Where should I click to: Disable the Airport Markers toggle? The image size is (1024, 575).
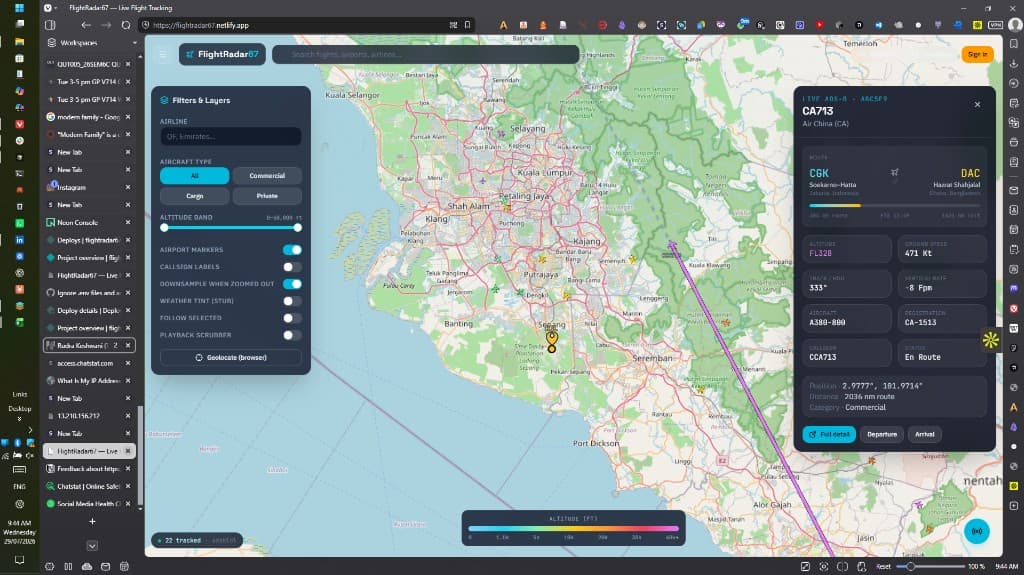[292, 250]
